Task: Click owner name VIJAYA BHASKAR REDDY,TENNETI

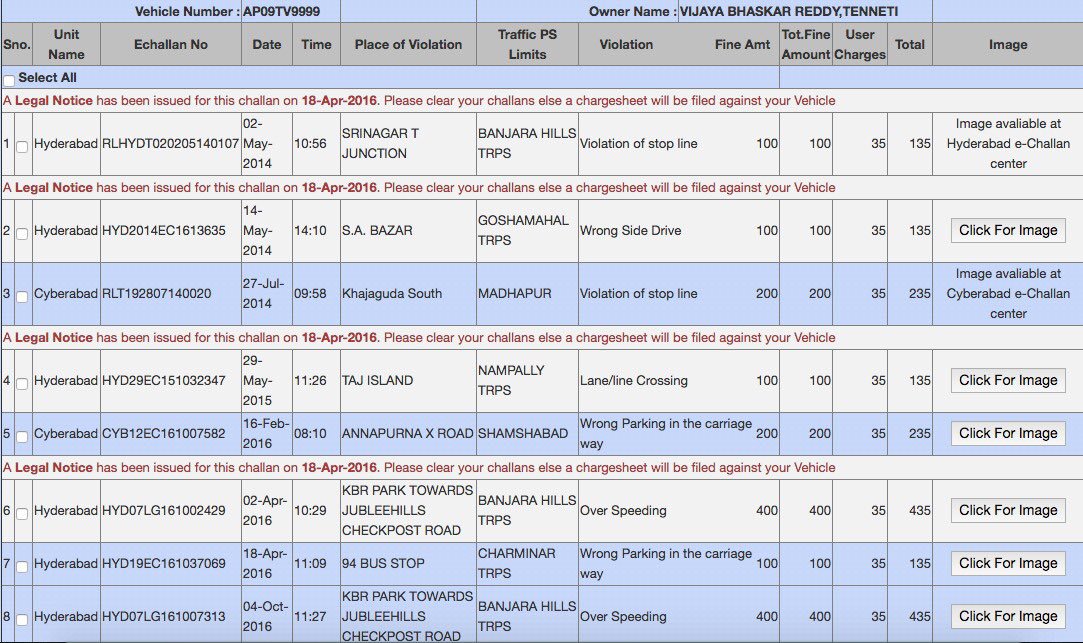Action: 789,12
